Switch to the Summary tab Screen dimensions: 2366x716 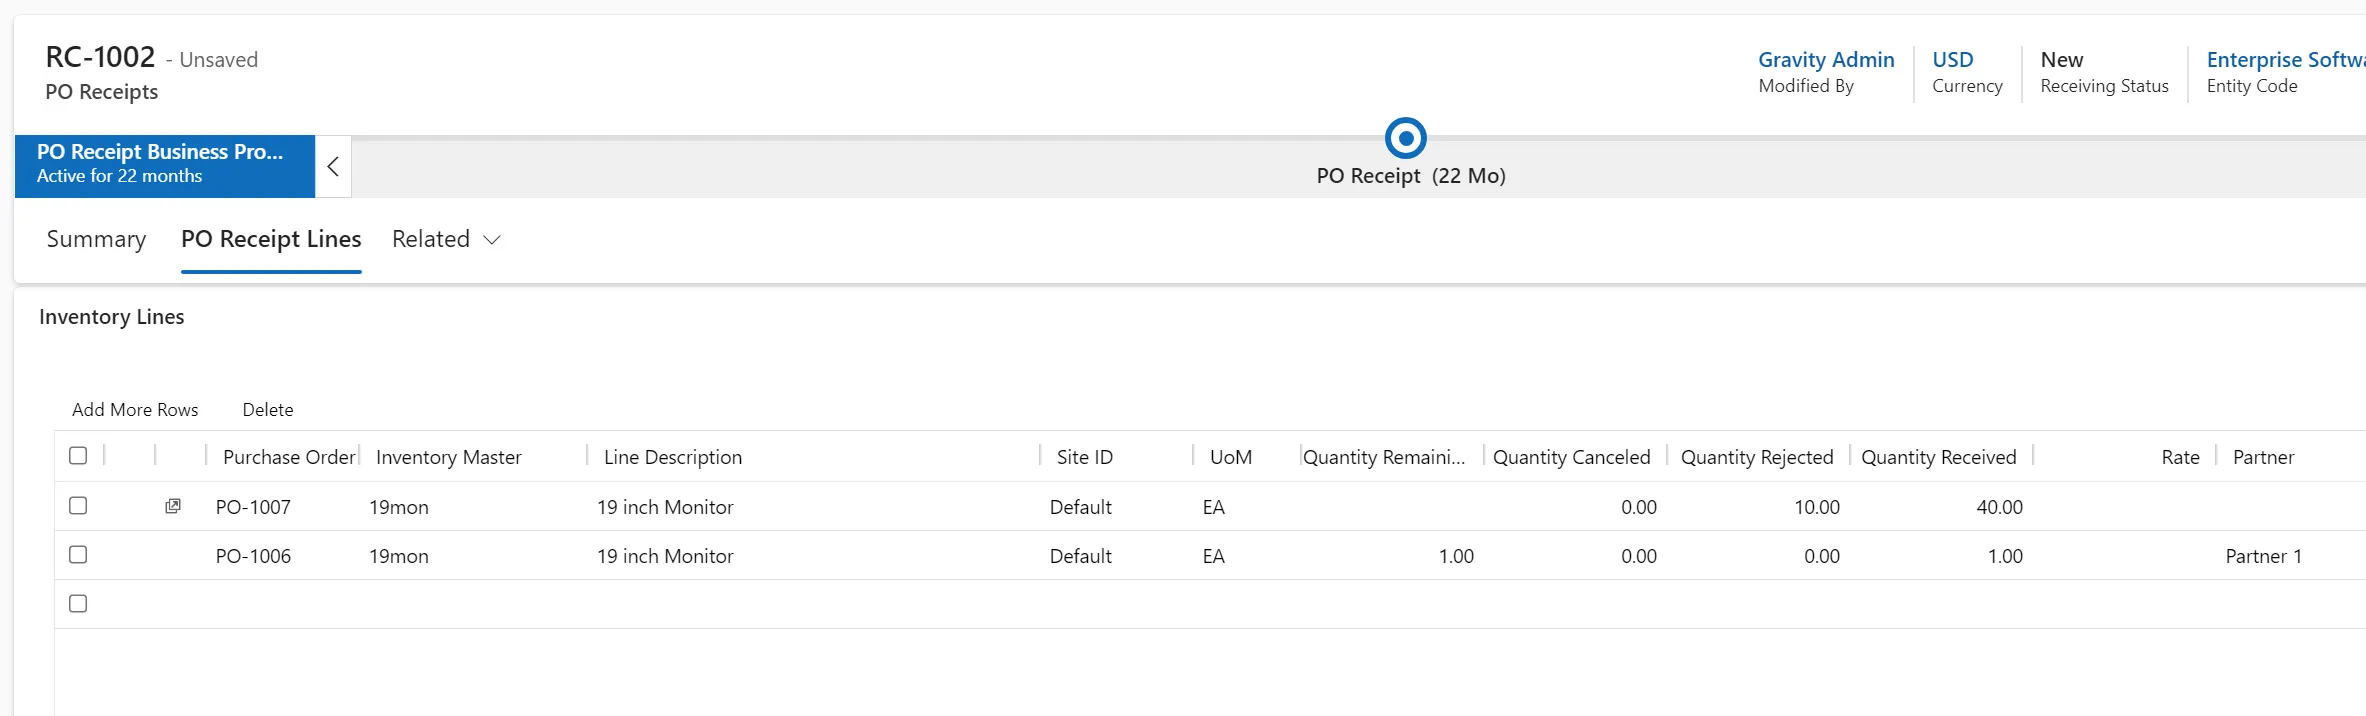coord(96,239)
